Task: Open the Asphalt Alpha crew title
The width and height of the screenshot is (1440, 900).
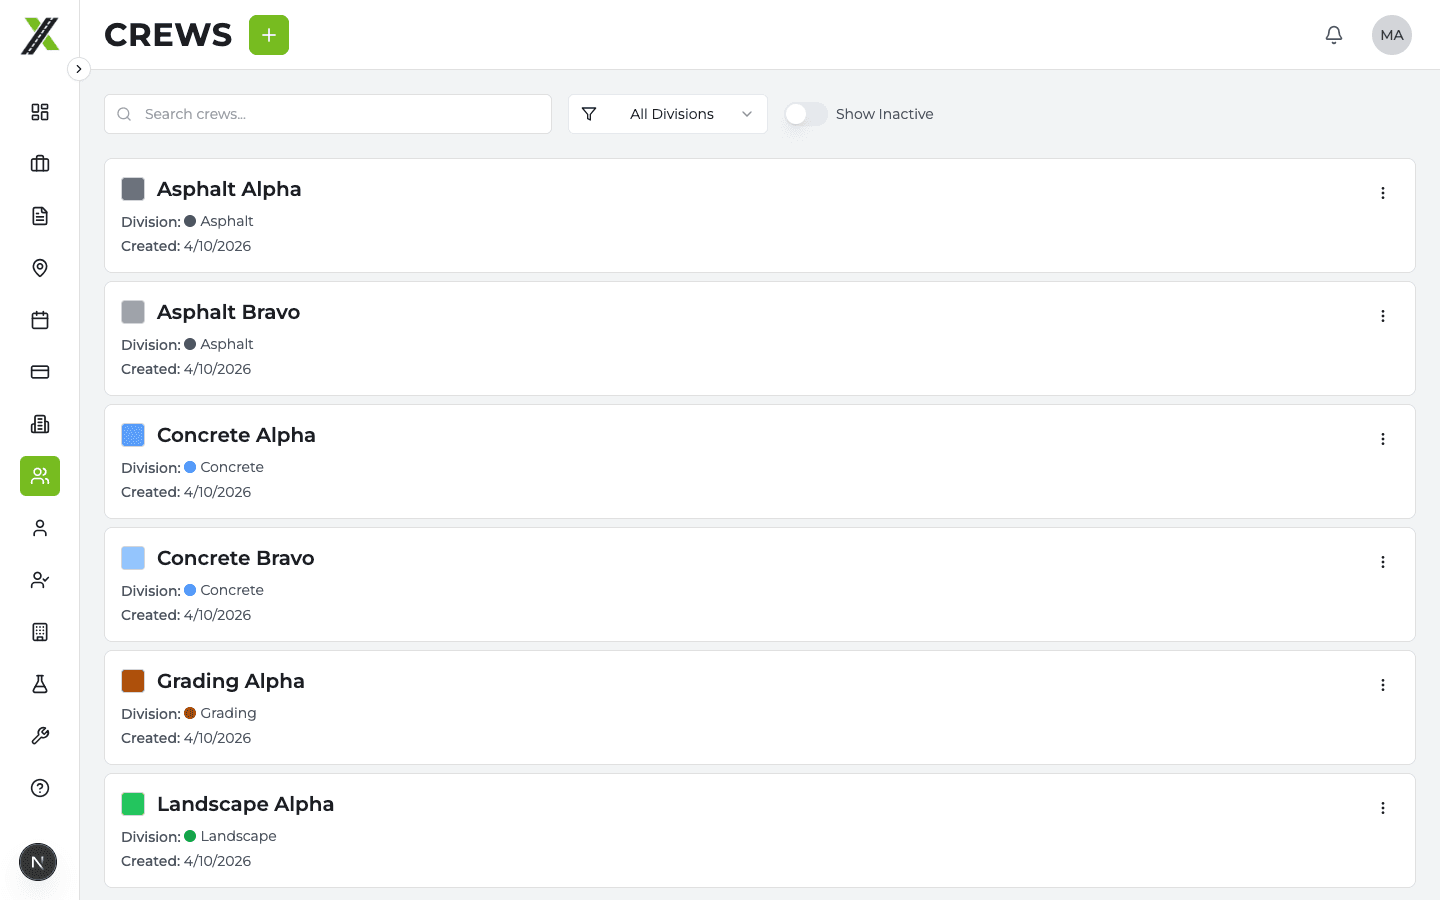Action: pos(229,189)
